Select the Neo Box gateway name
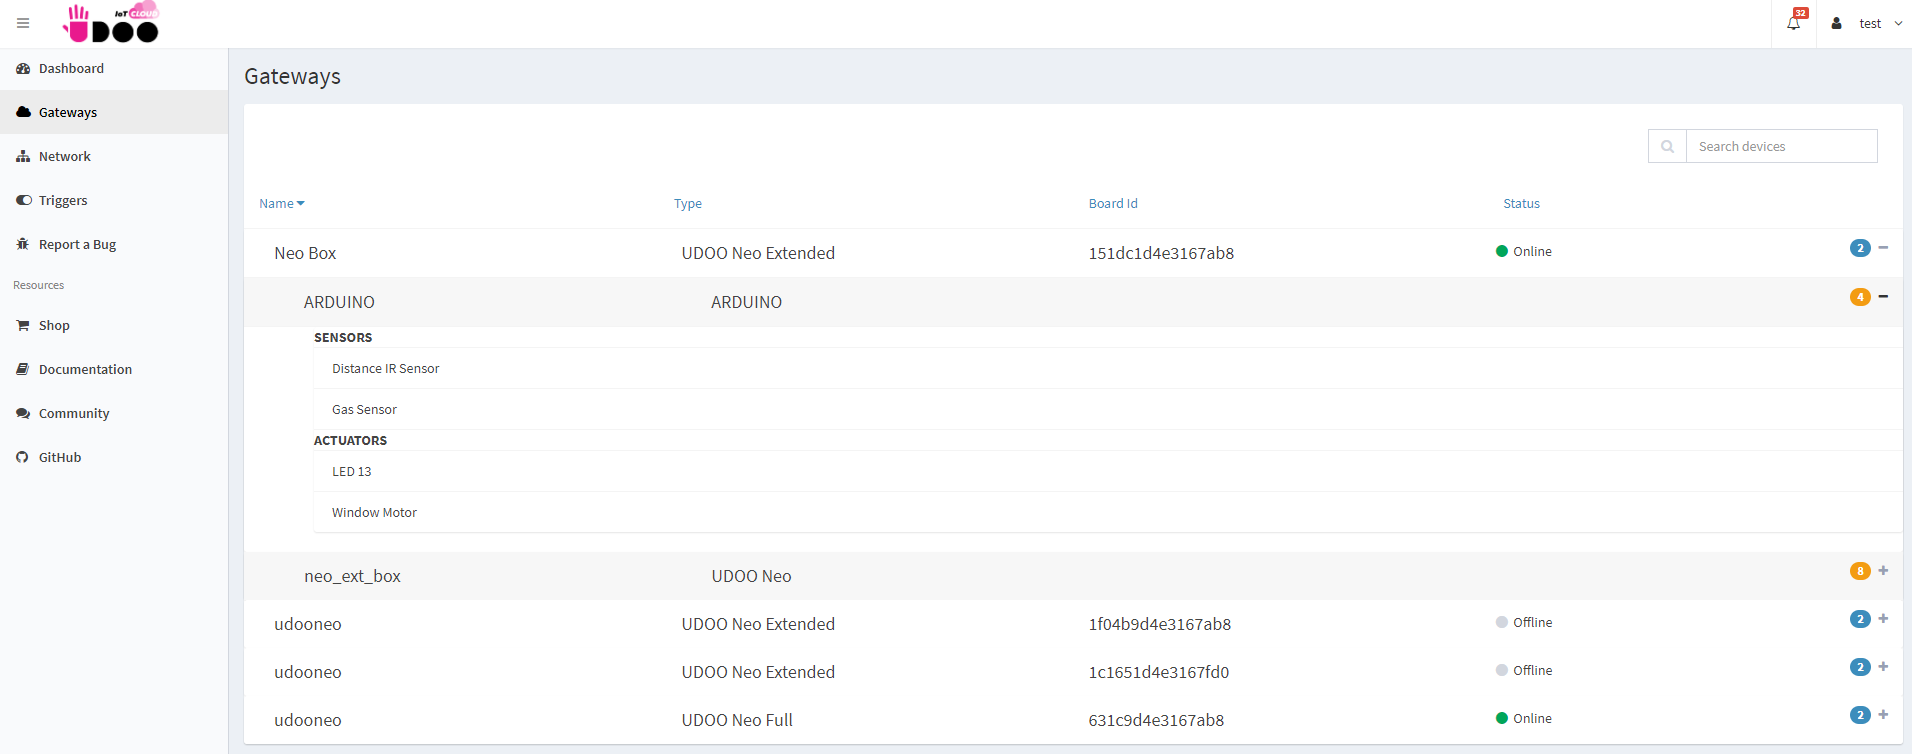Screen dimensions: 1912x754 coord(305,253)
